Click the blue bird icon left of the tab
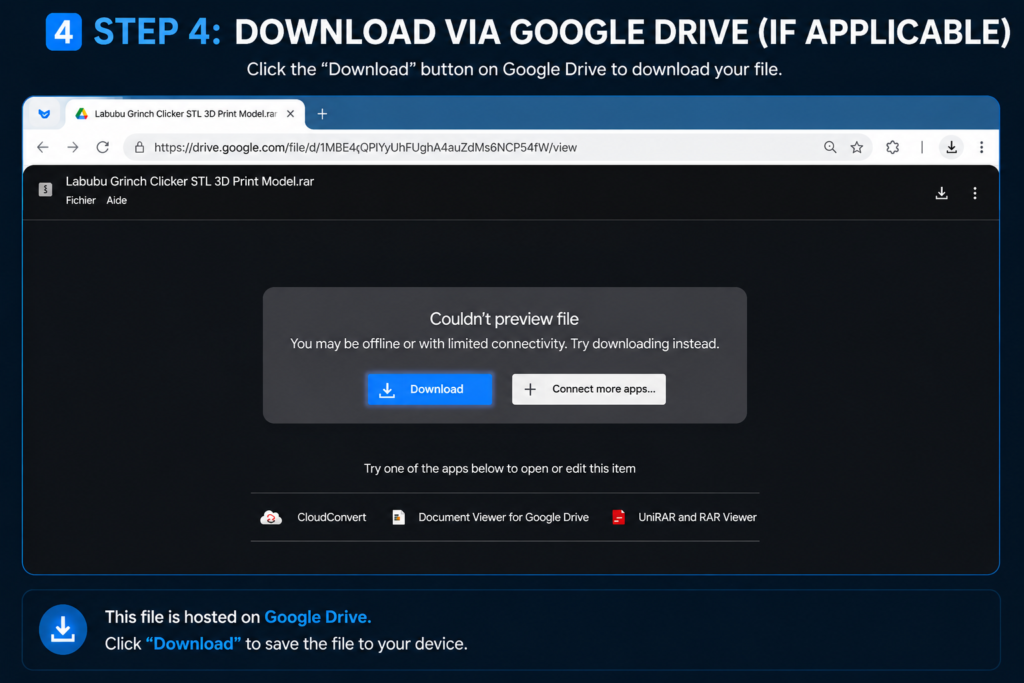 coord(44,114)
